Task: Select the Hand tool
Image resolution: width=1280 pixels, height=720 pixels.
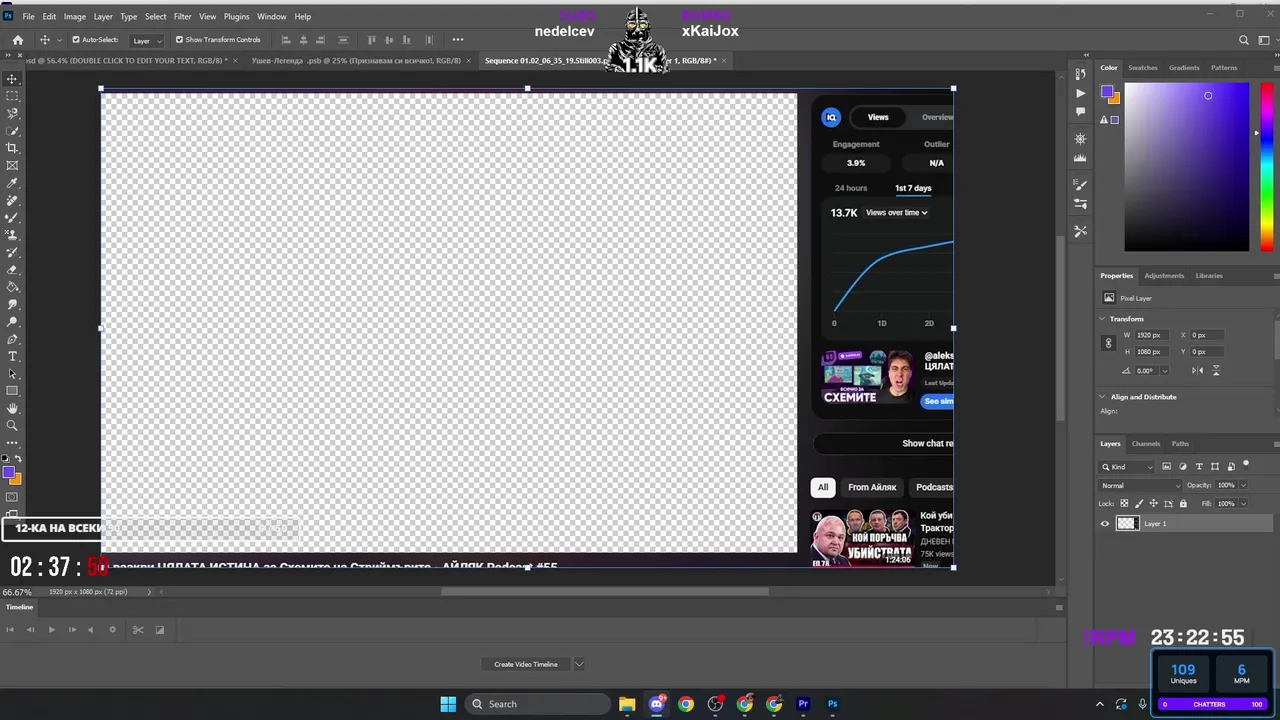Action: (x=12, y=408)
